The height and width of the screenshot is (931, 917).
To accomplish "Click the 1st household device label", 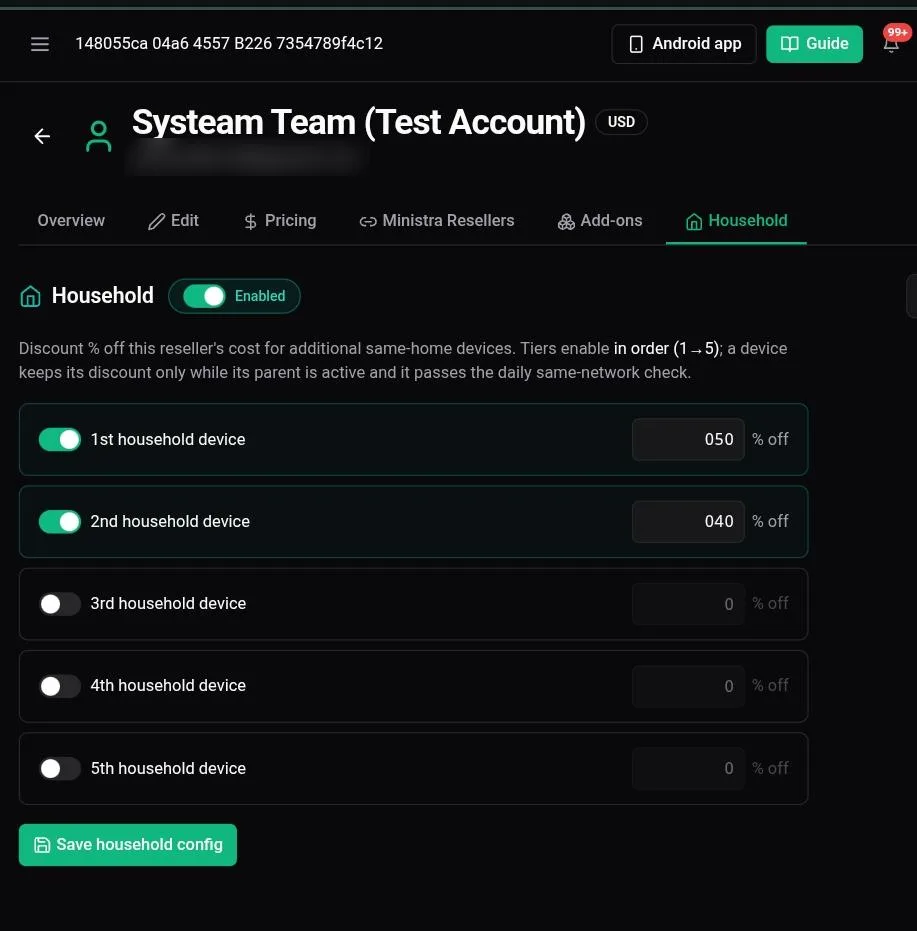I will pyautogui.click(x=167, y=439).
